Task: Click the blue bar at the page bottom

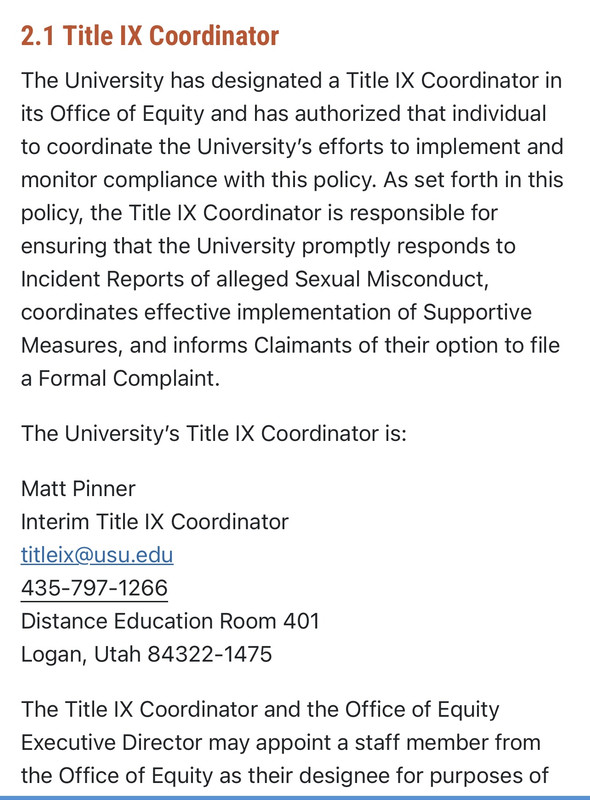Action: click(295, 797)
